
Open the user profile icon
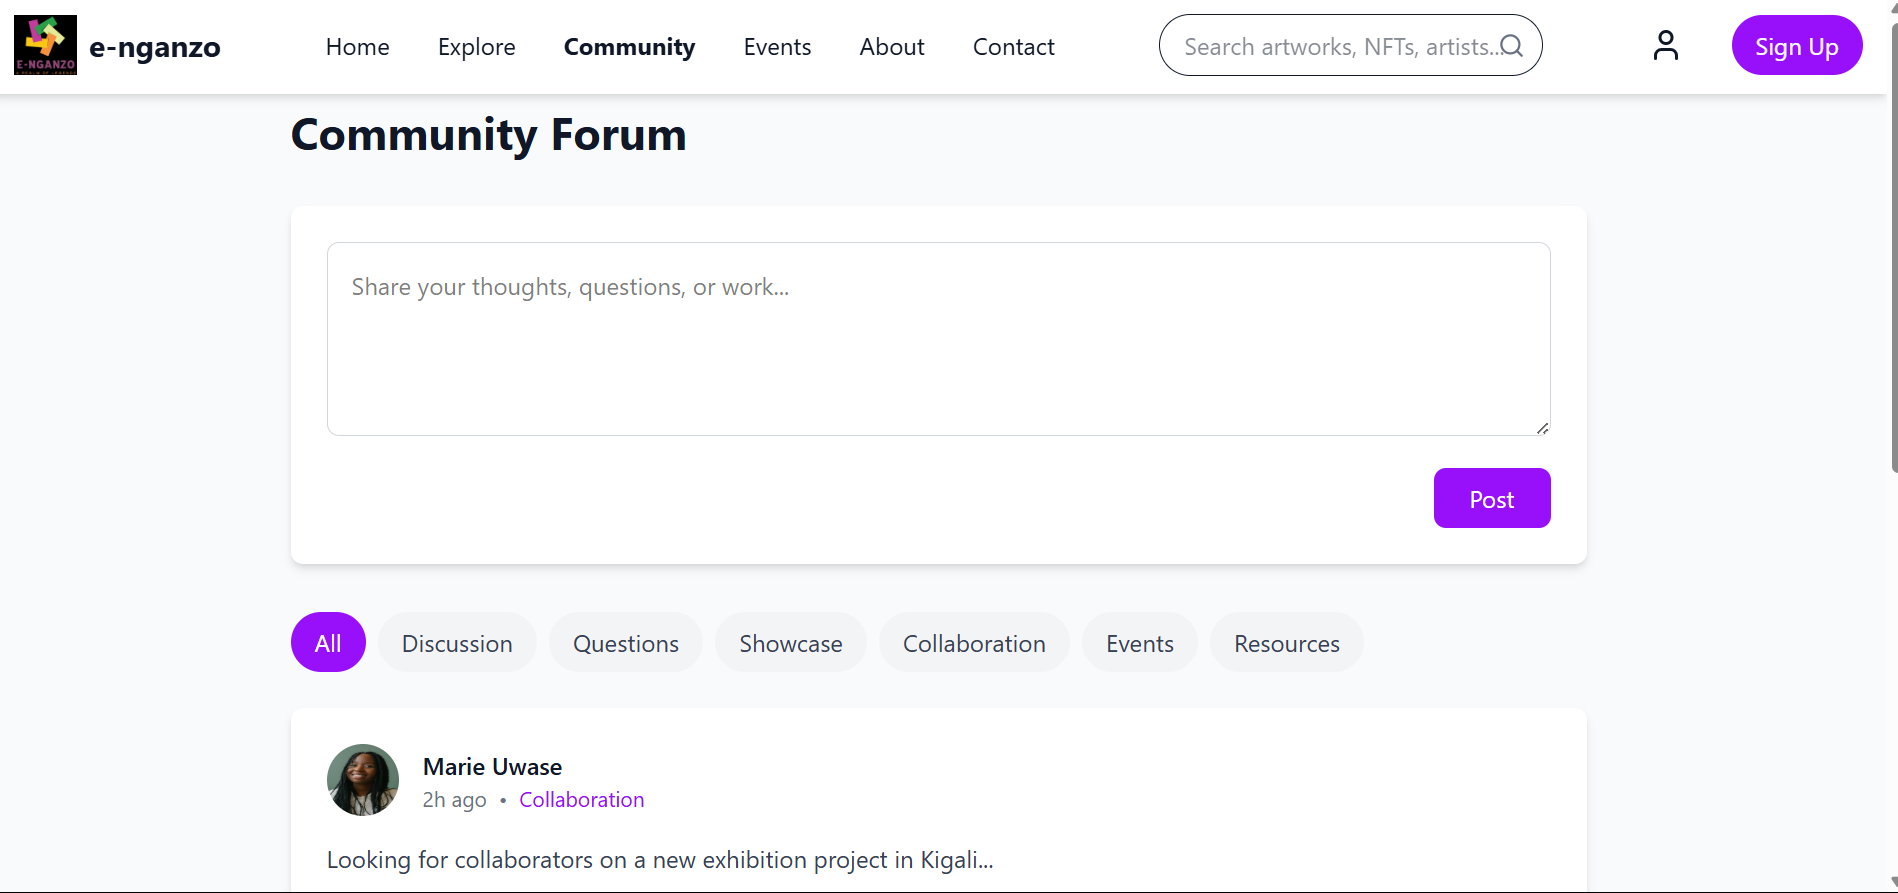pos(1665,45)
